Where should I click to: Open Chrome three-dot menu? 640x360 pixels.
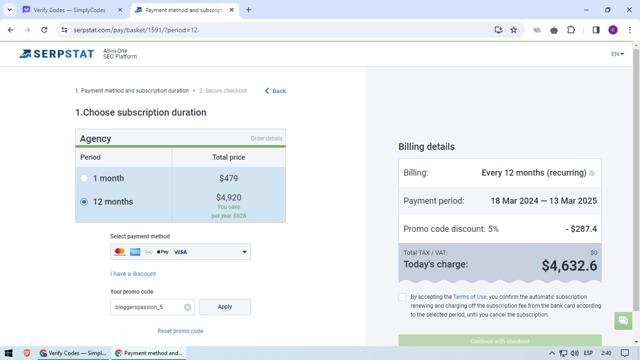[630, 30]
